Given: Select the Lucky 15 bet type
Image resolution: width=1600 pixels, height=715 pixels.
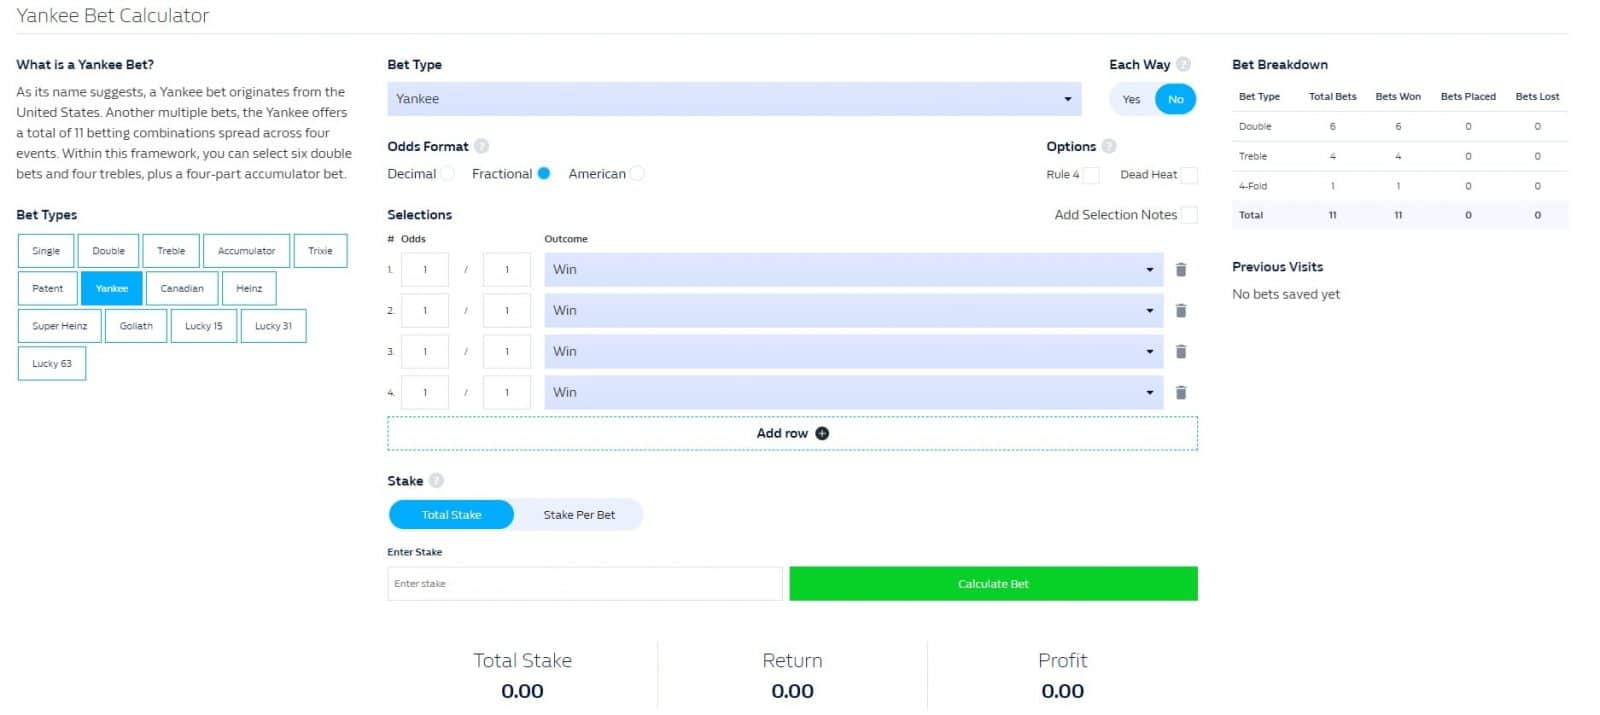Looking at the screenshot, I should (x=204, y=326).
